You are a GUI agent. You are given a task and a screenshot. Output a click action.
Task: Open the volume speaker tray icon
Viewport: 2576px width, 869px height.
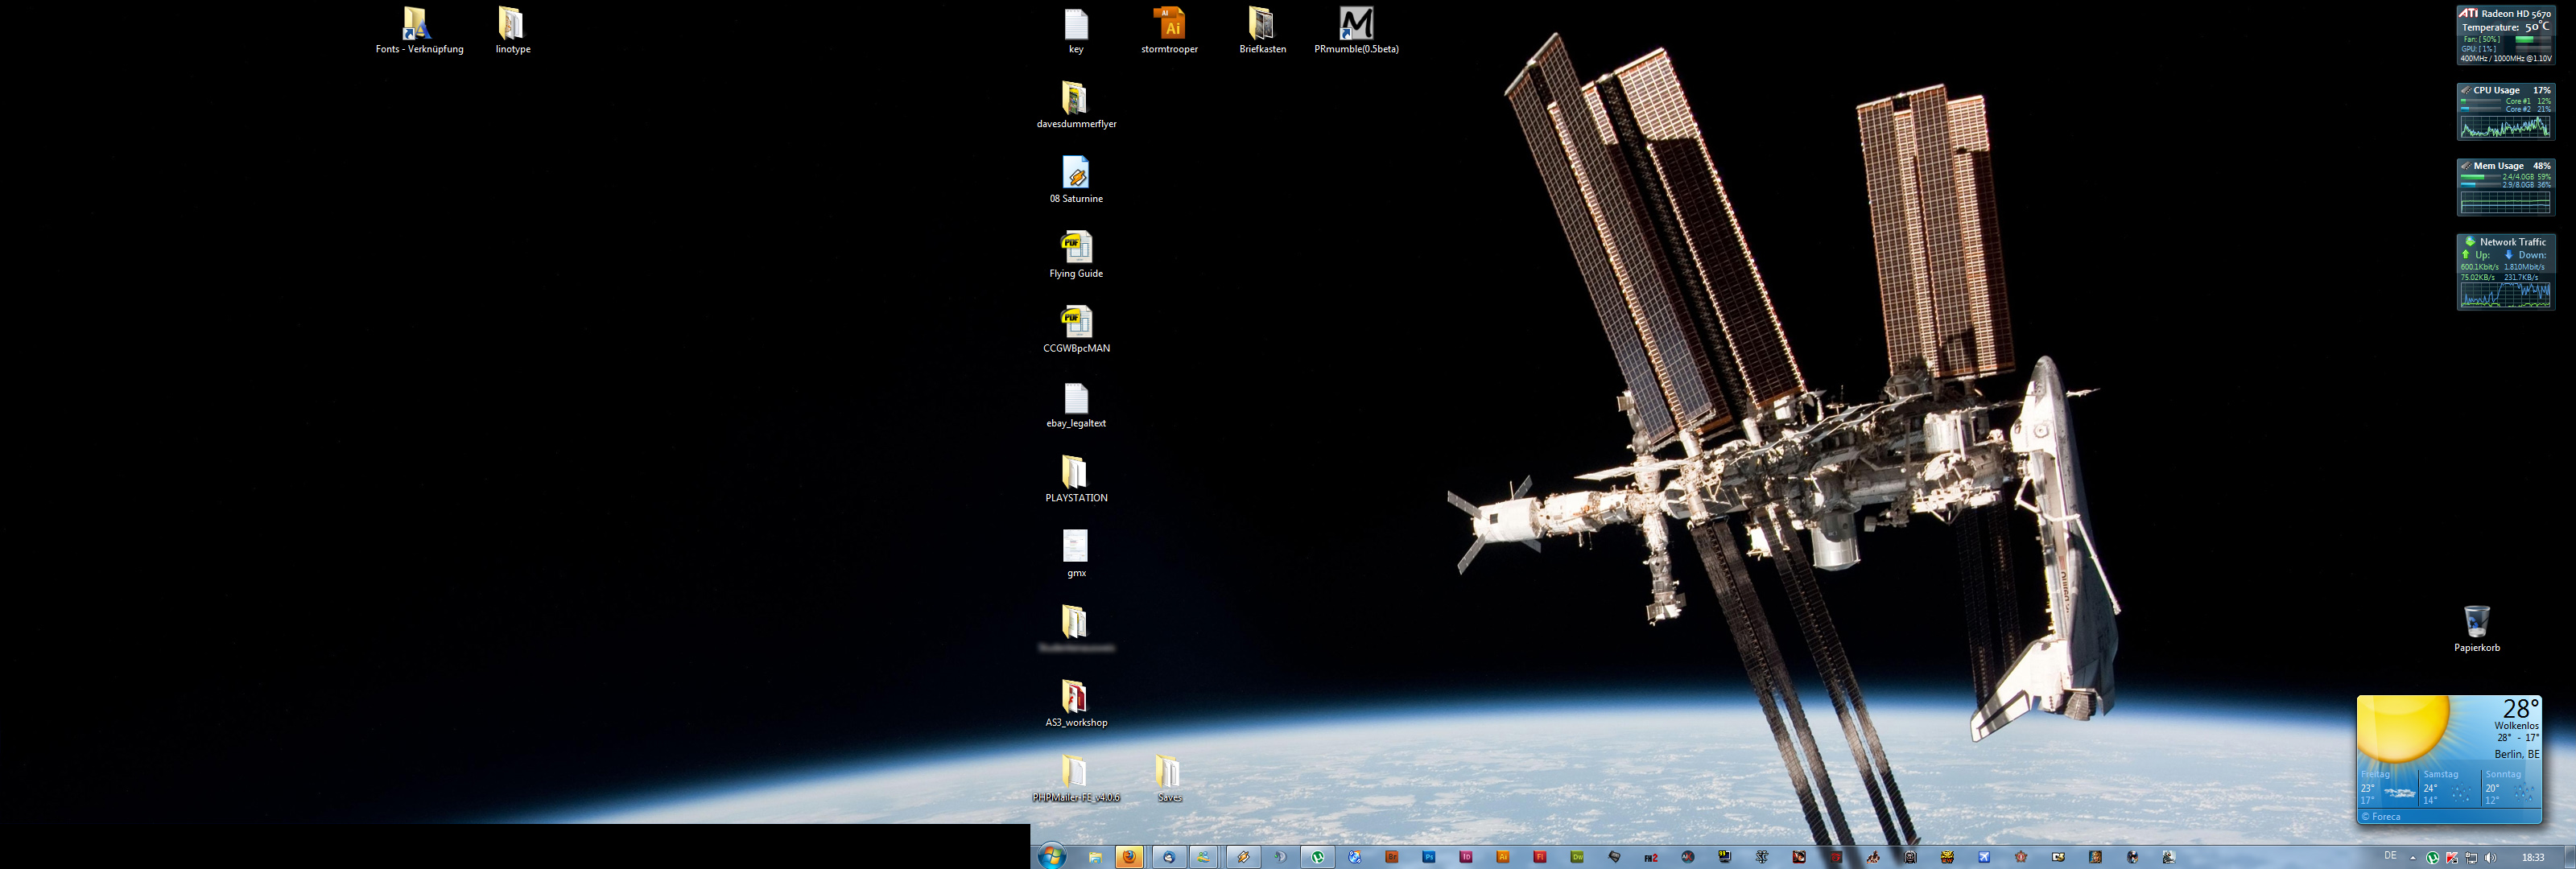point(2491,858)
